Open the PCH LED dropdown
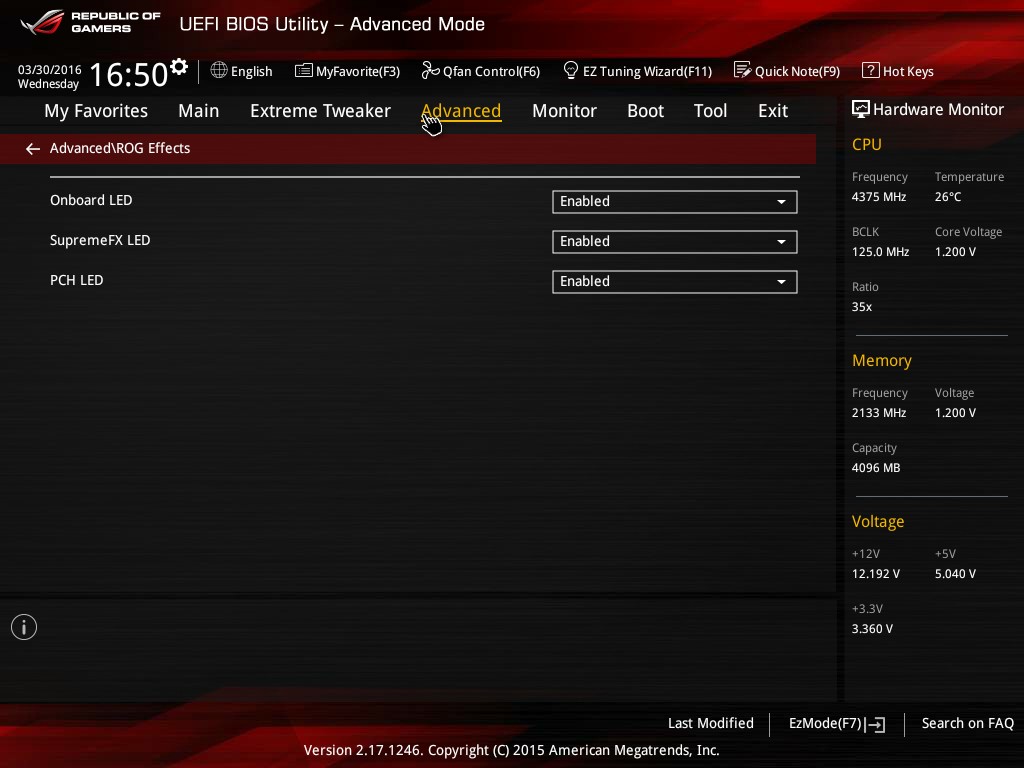The image size is (1024, 768). tap(675, 281)
